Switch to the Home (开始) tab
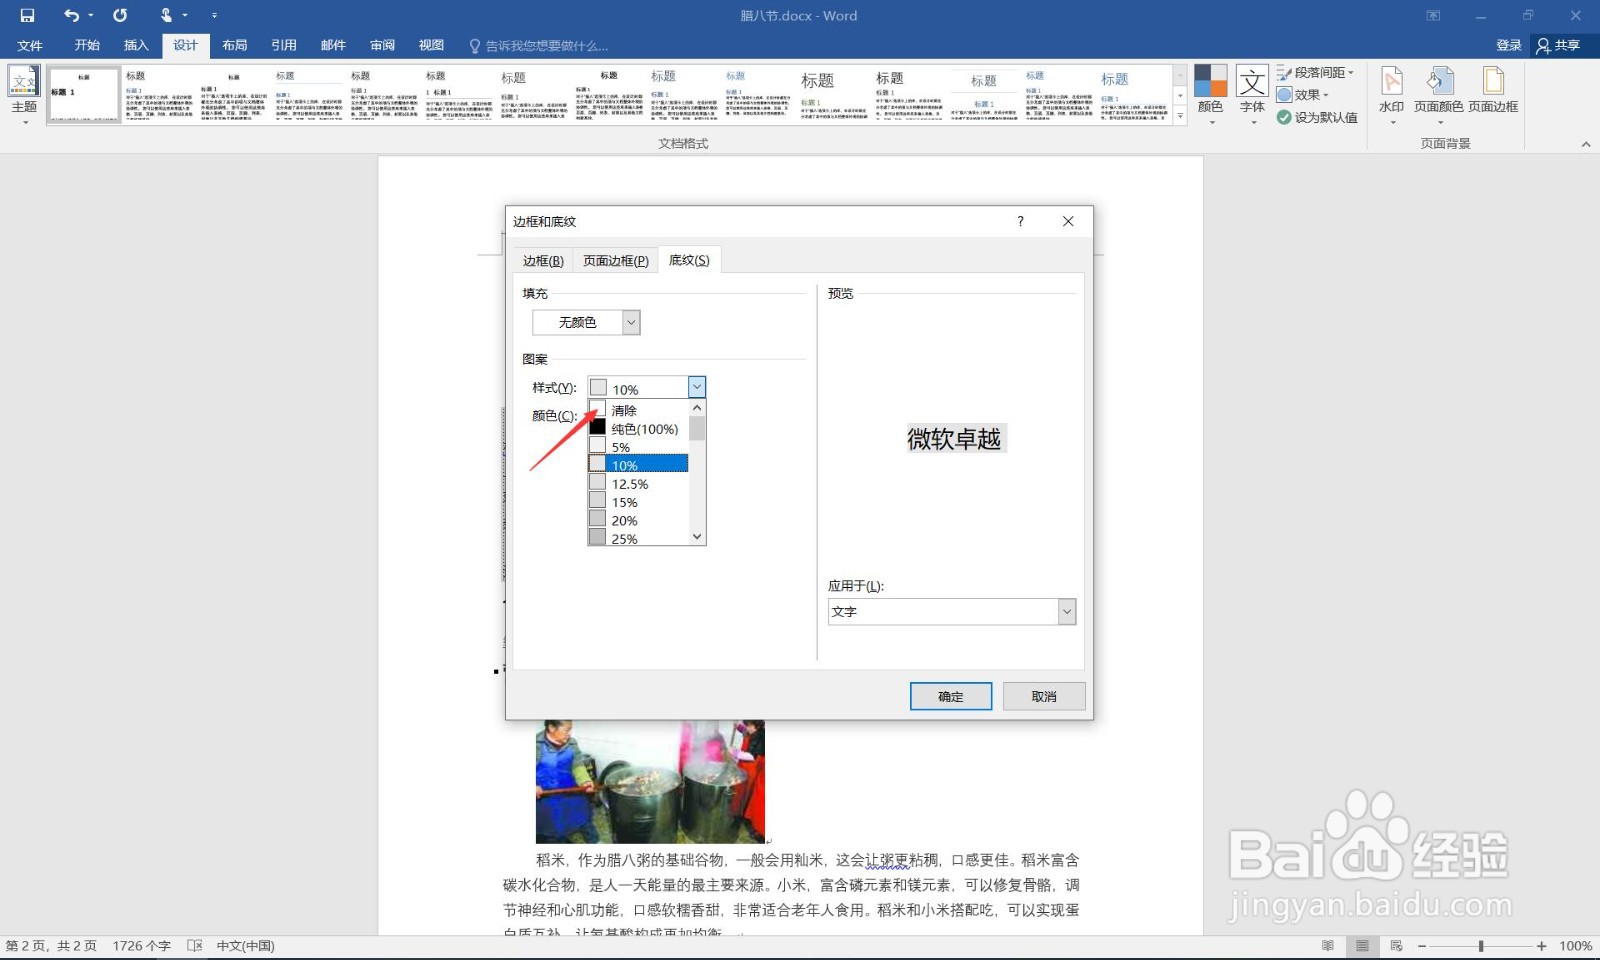The width and height of the screenshot is (1600, 960). 87,45
